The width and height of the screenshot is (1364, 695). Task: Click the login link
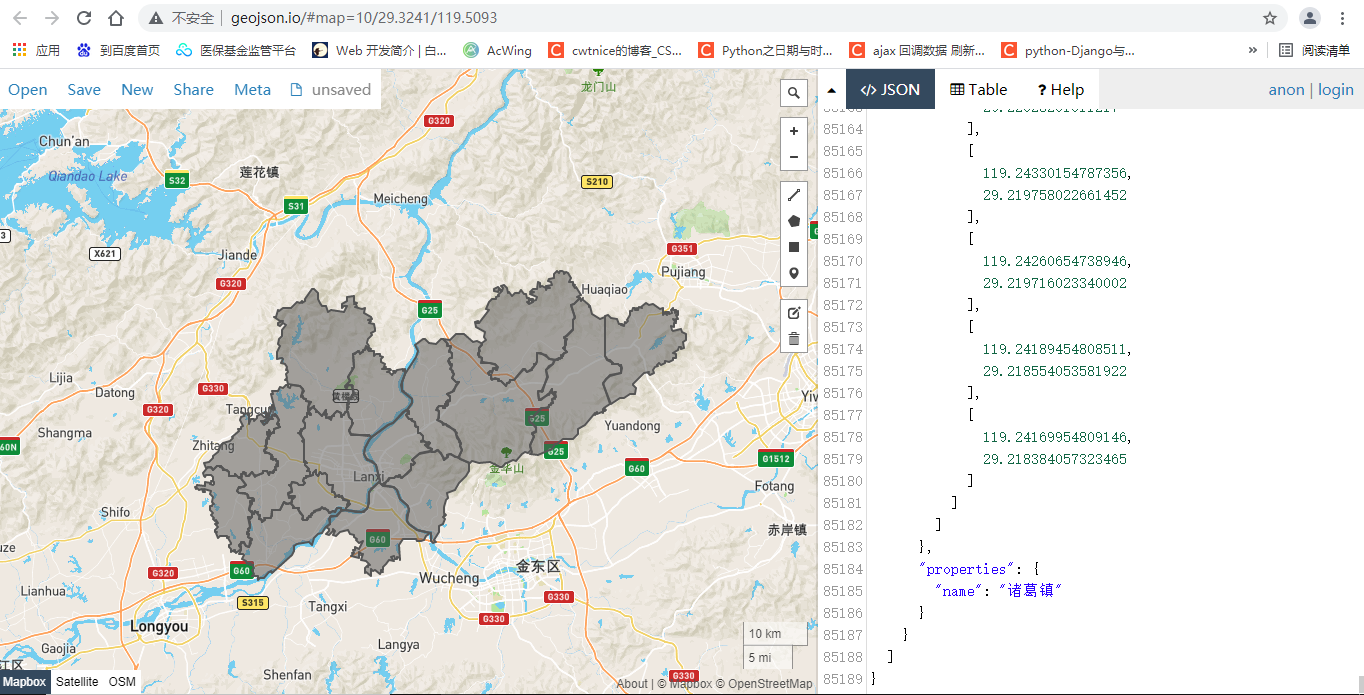click(x=1335, y=89)
